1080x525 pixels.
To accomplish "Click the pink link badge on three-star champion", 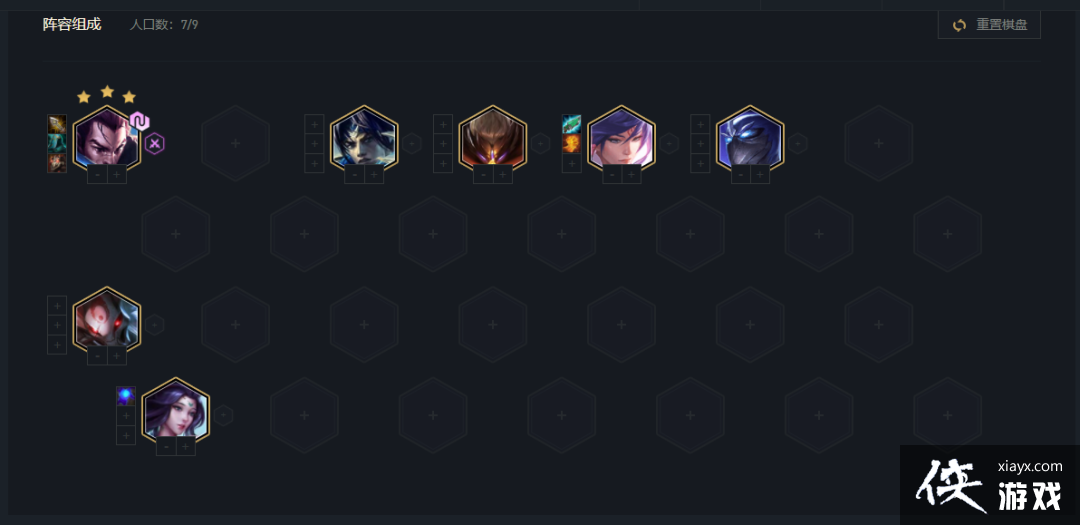I will click(x=140, y=121).
